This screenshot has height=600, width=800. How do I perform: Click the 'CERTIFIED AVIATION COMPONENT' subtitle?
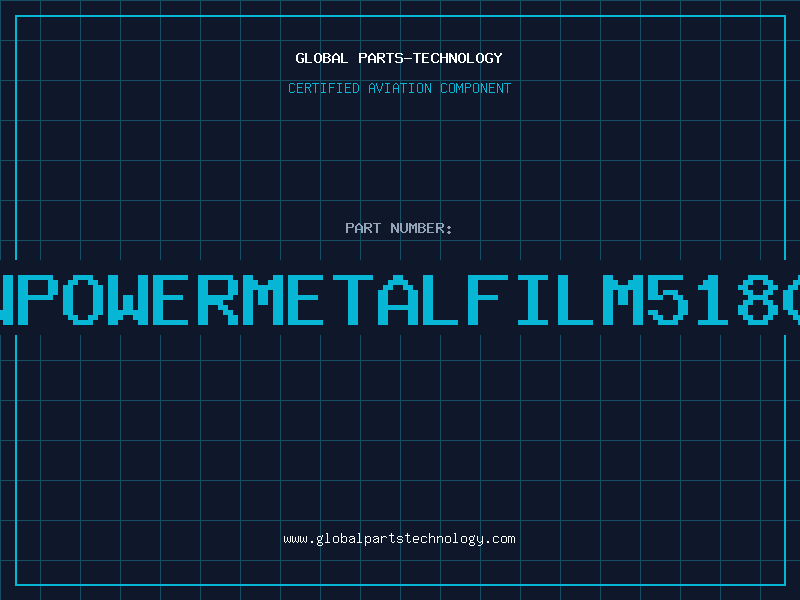pos(399,88)
